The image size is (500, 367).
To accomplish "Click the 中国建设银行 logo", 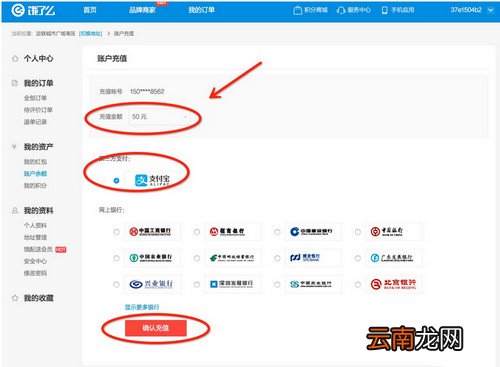I will point(311,231).
